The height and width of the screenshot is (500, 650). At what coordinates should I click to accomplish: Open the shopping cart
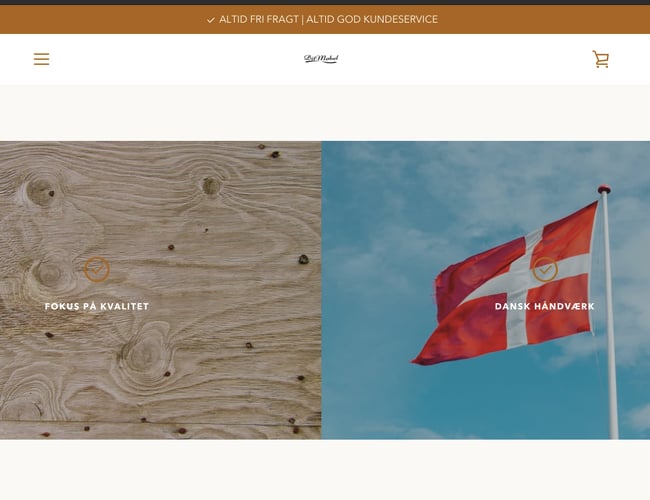(x=601, y=59)
